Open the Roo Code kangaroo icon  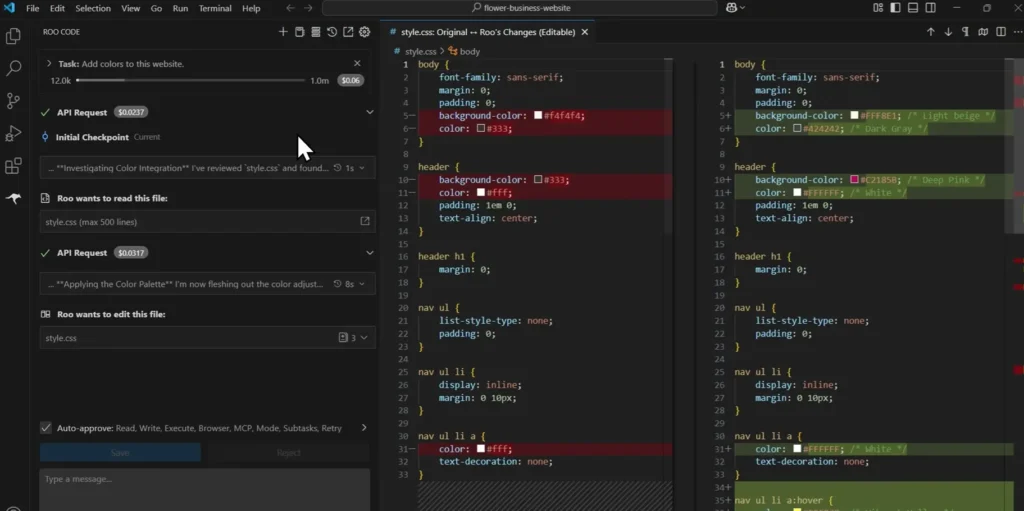(x=13, y=199)
